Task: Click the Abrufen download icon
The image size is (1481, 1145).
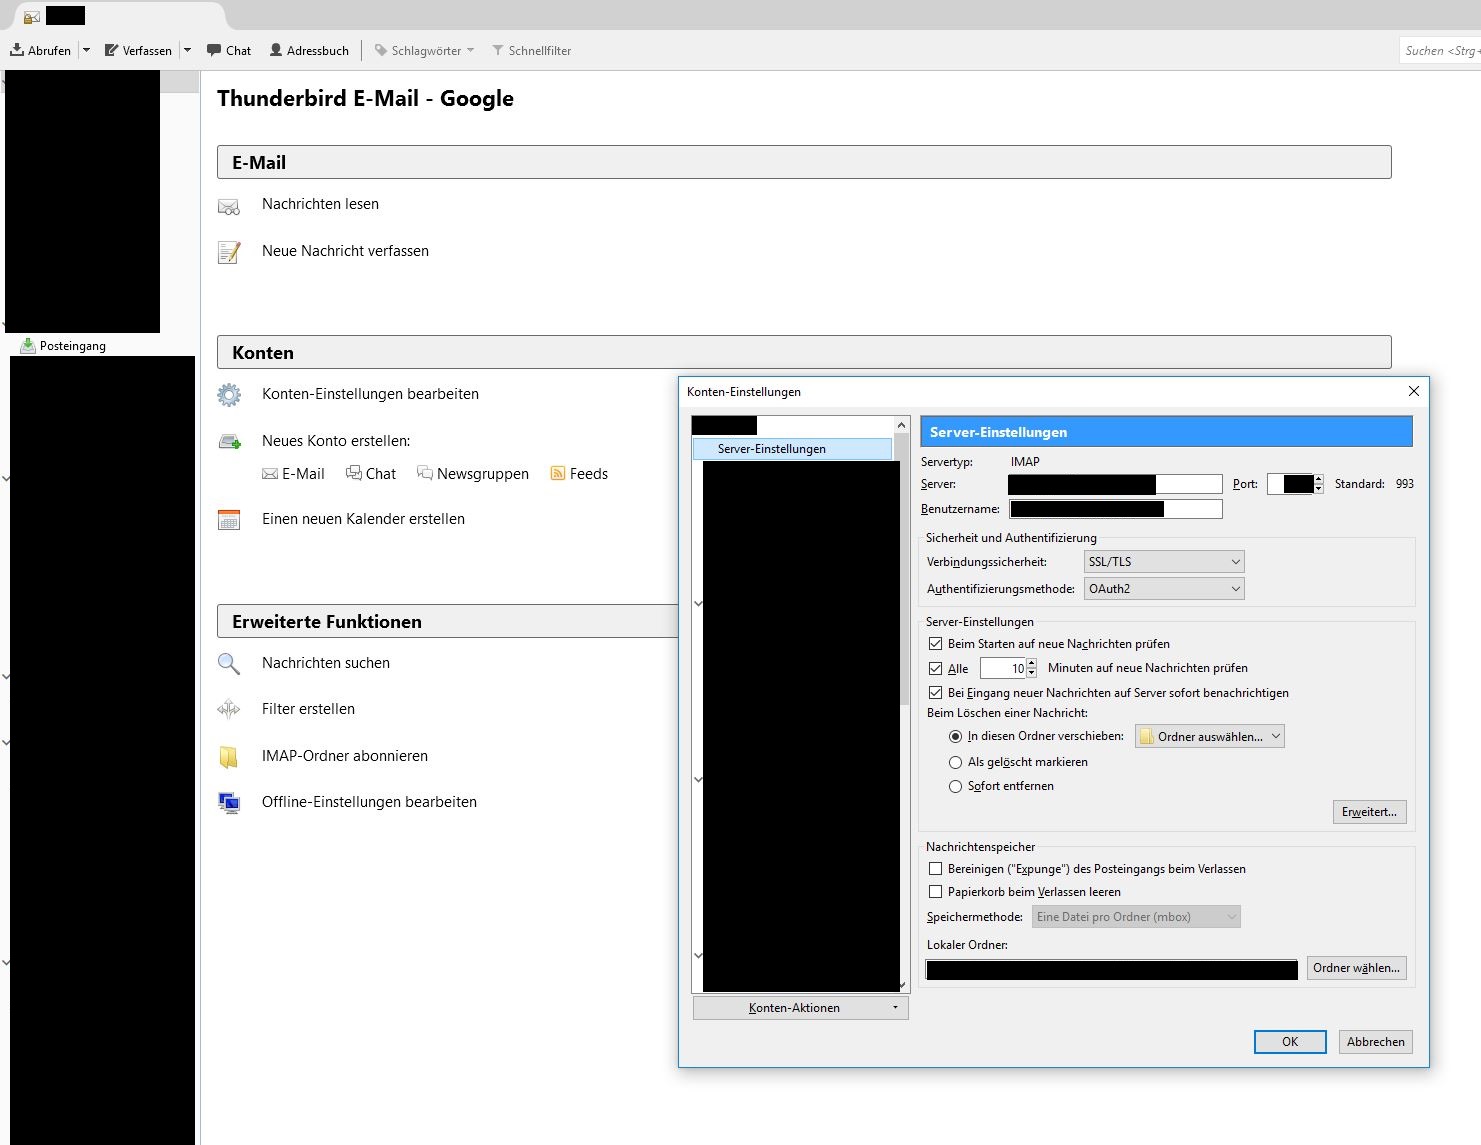Action: point(17,50)
